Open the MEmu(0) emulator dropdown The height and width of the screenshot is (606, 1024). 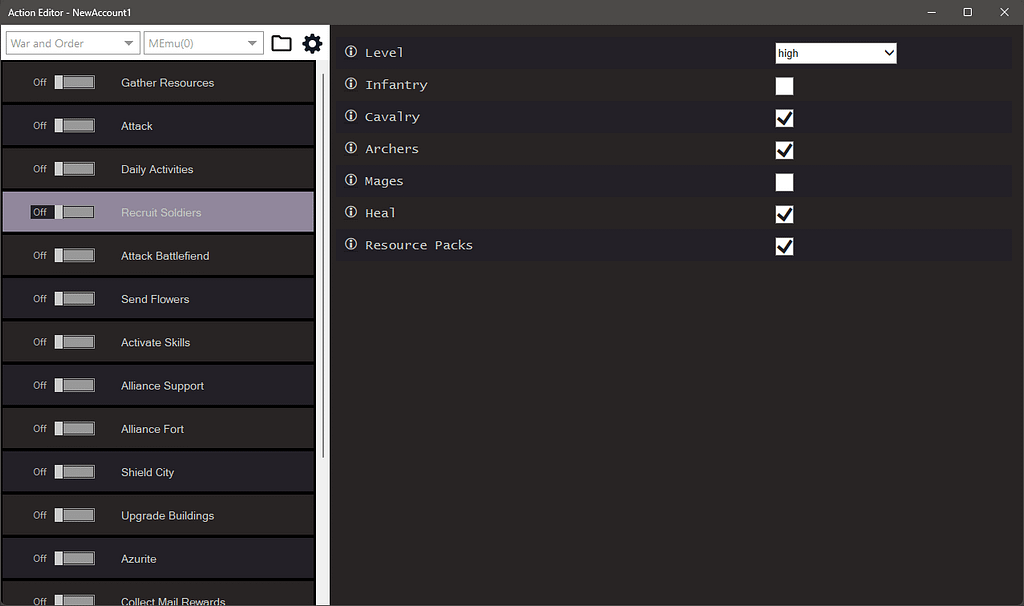click(x=203, y=43)
